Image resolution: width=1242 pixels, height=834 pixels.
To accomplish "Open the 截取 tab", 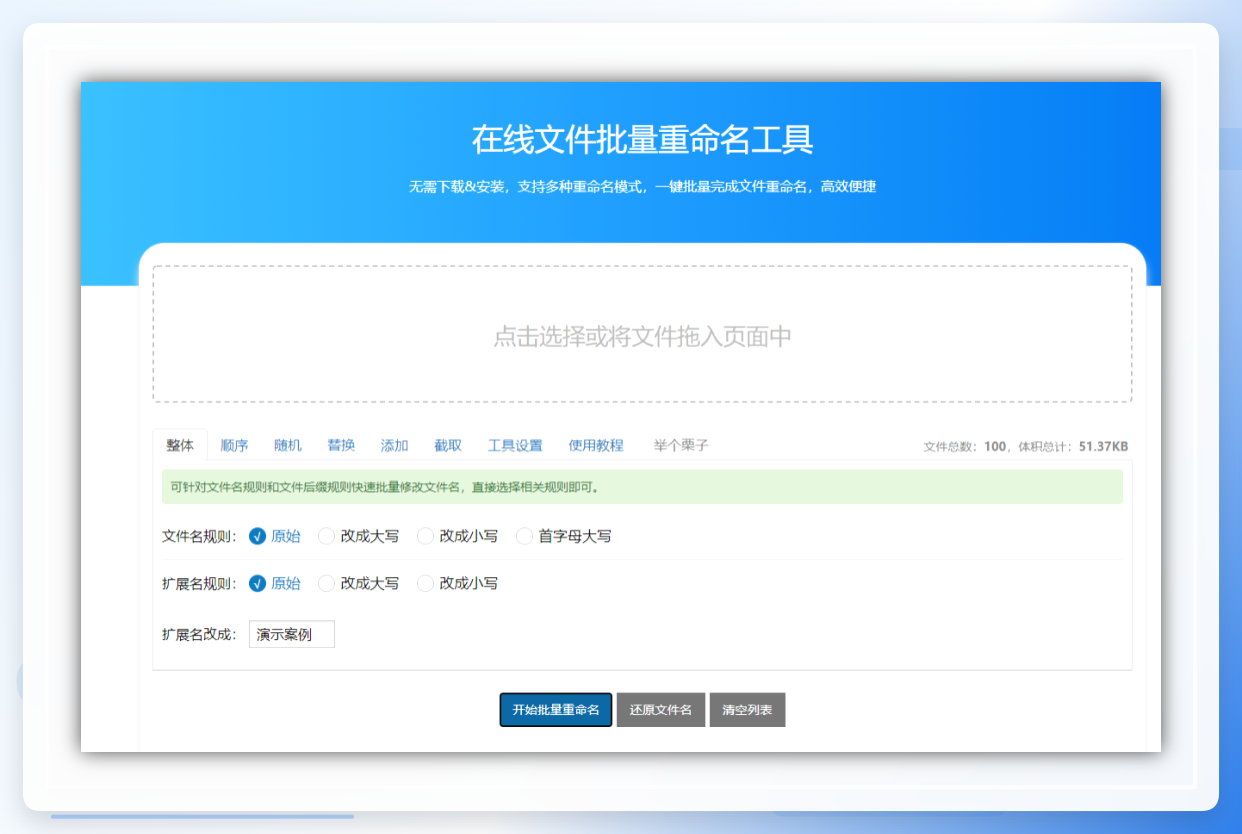I will [448, 445].
